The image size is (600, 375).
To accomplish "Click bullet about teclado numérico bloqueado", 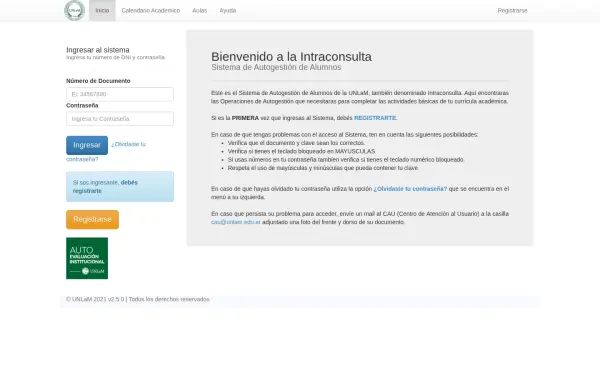I will pos(346,160).
